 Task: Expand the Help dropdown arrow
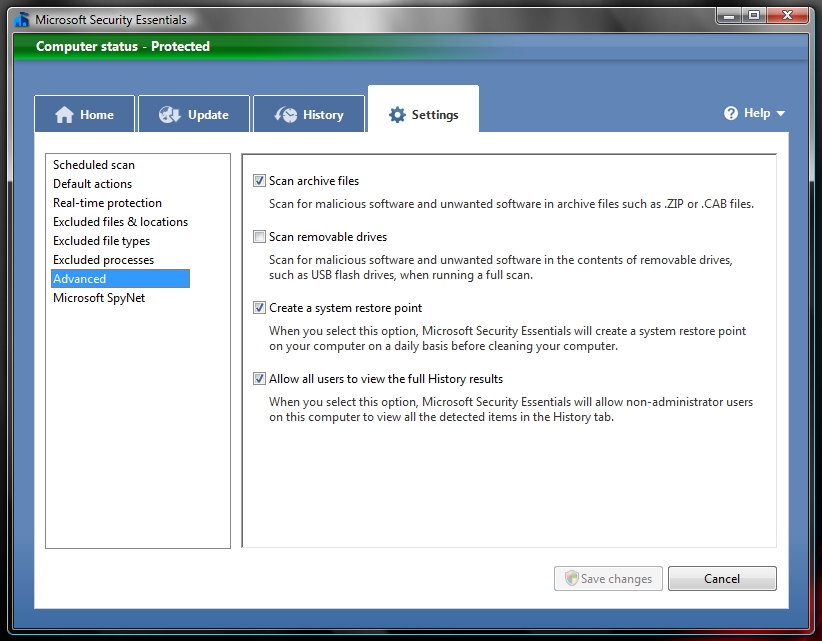781,113
